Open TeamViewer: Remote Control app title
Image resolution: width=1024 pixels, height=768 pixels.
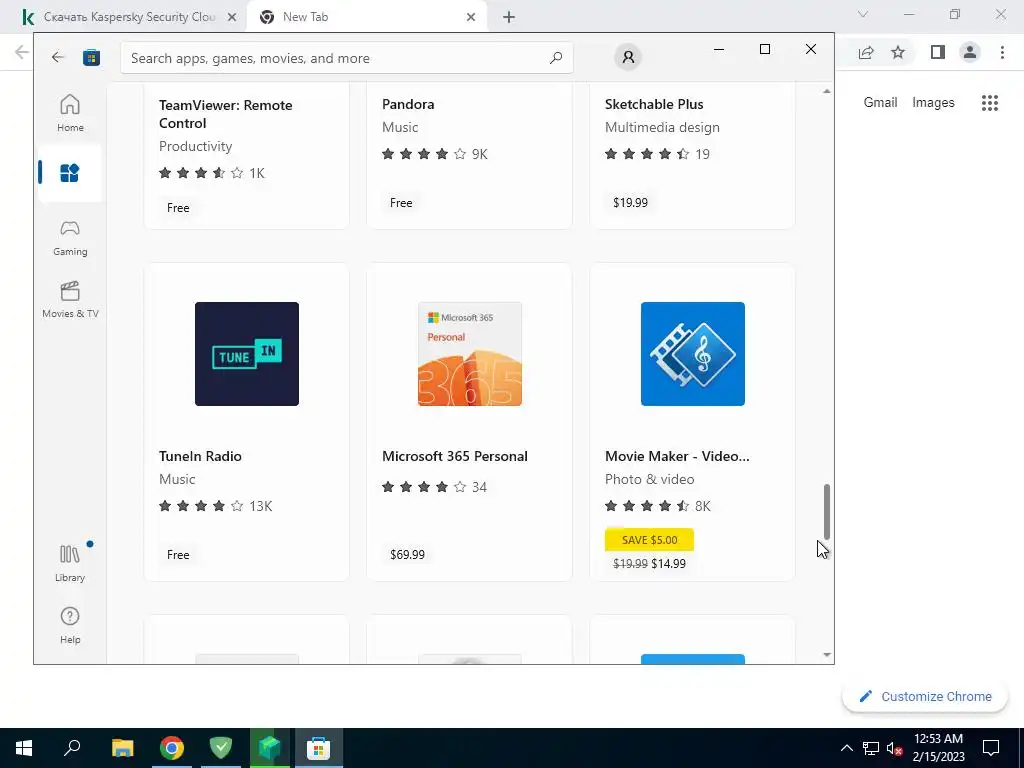[x=225, y=114]
